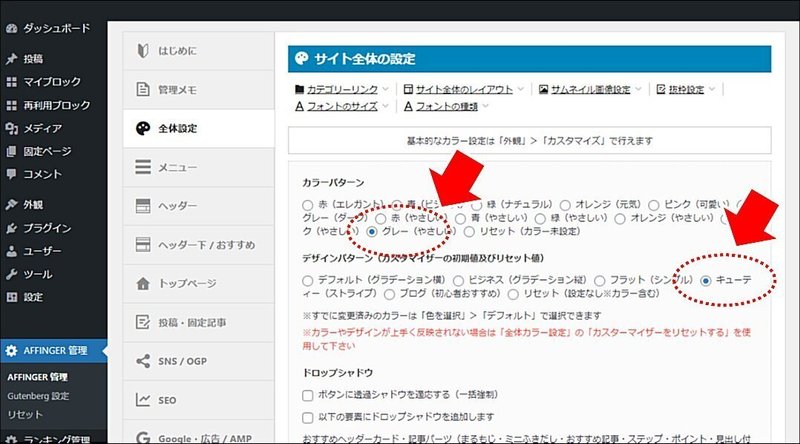Open the トップページ tab
The width and height of the screenshot is (800, 444).
(198, 283)
